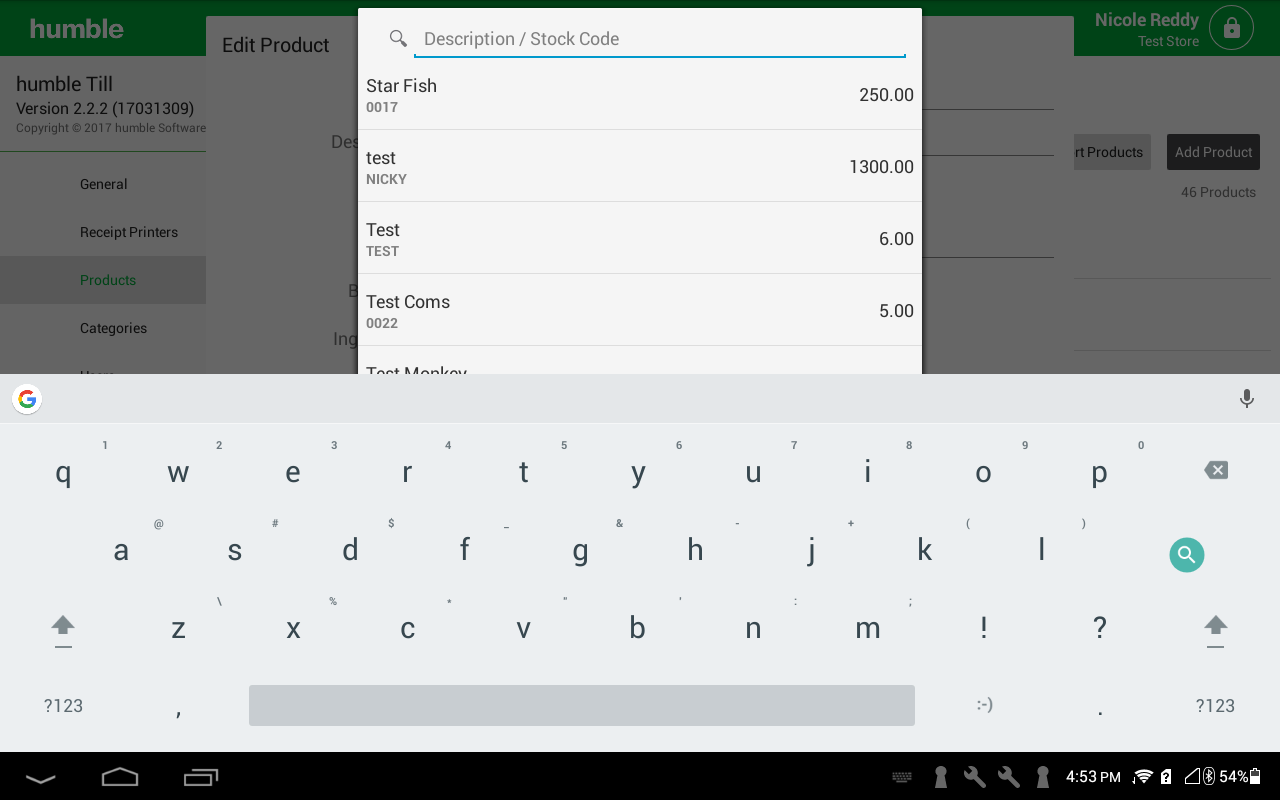Tap the letter h key
This screenshot has width=1280, height=800.
[x=695, y=550]
